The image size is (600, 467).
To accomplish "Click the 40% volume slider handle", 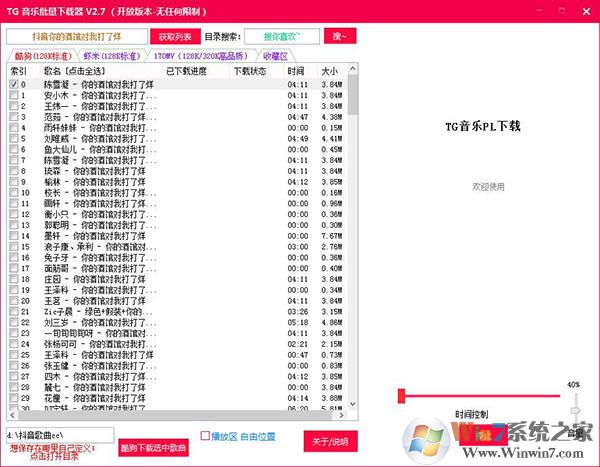I will tap(576, 411).
